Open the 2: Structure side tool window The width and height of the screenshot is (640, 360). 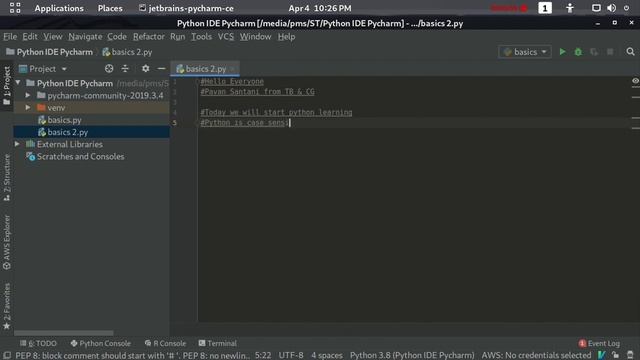pyautogui.click(x=7, y=177)
